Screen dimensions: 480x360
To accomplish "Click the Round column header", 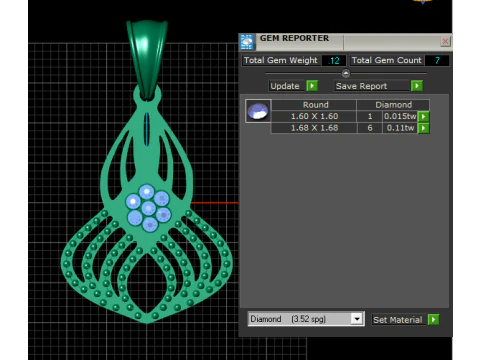I will 315,105.
